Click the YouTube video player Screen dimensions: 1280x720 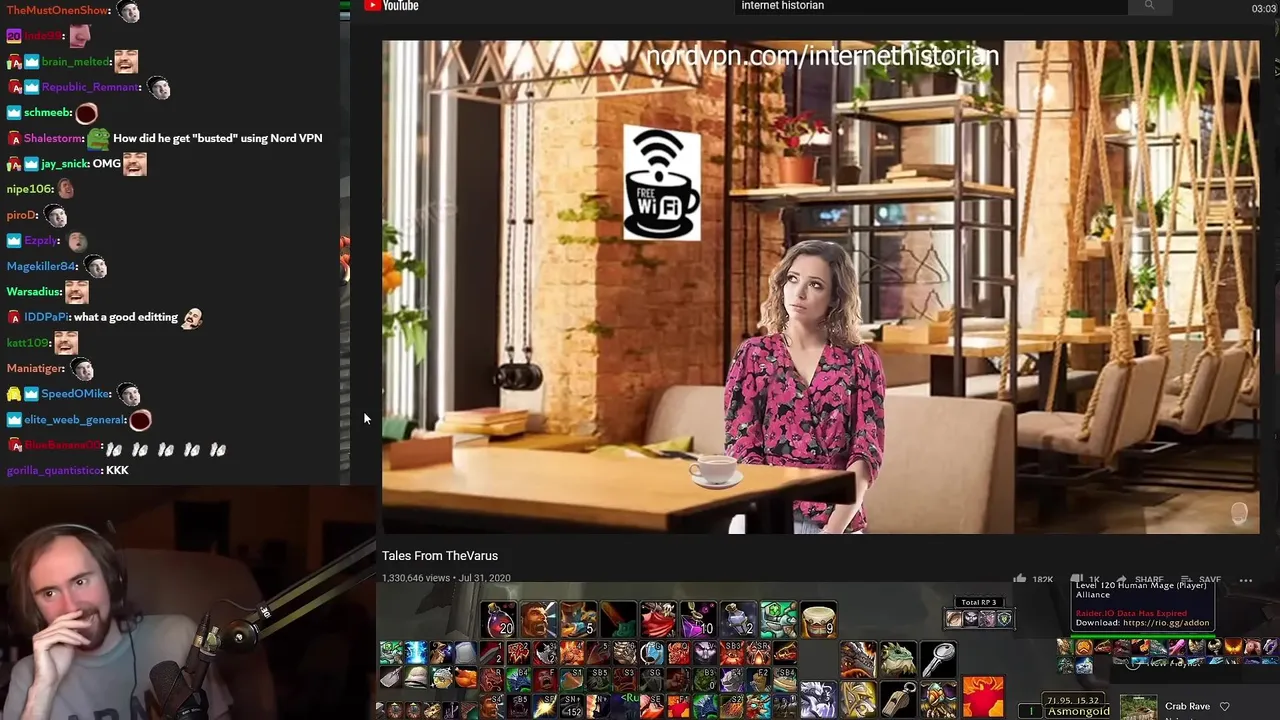click(x=820, y=287)
